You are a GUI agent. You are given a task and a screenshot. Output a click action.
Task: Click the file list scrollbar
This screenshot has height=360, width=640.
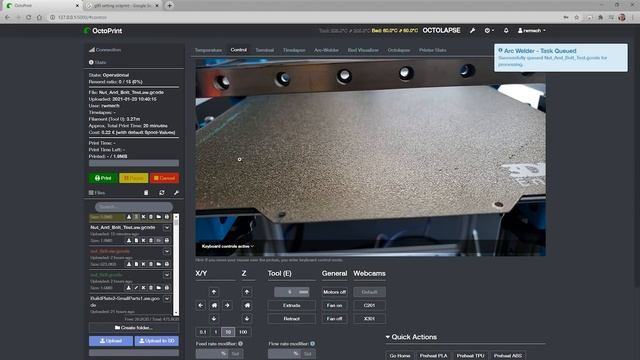coord(176,264)
